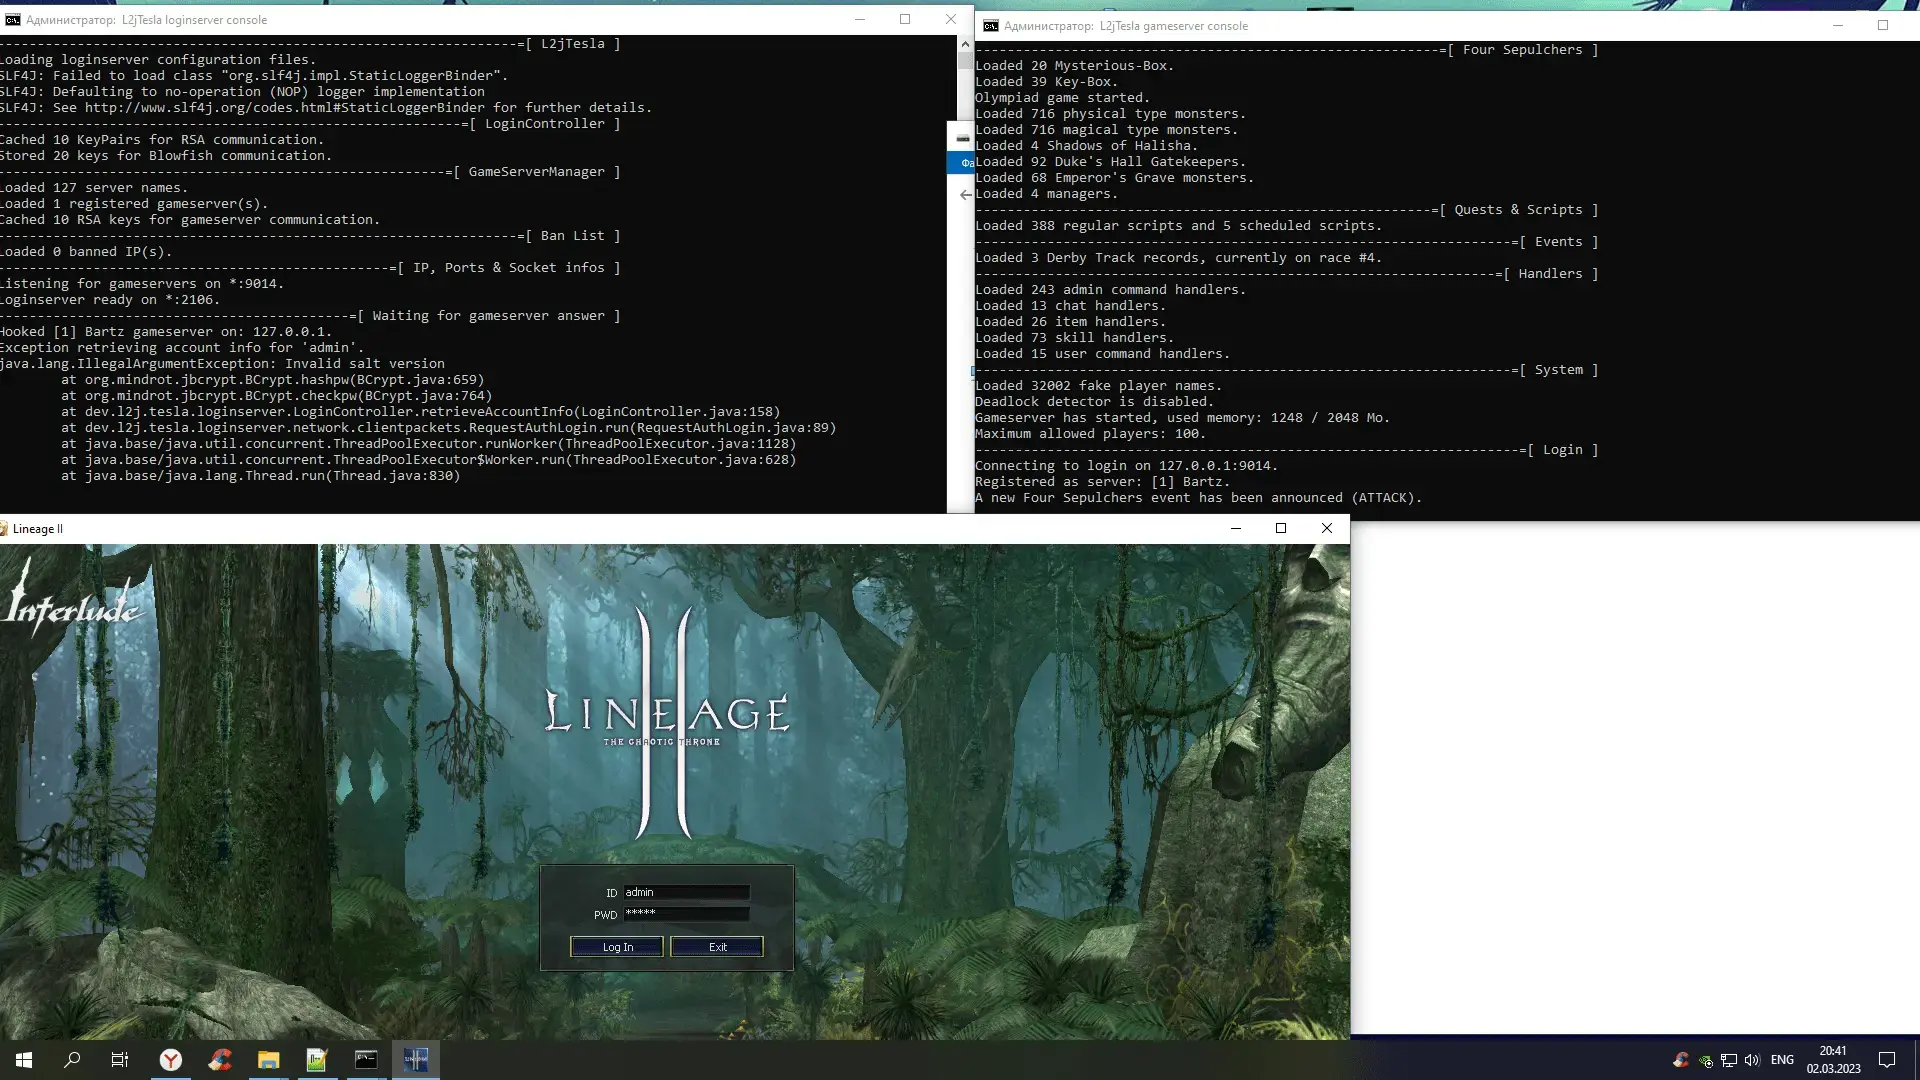The image size is (1920, 1080).
Task: Click 'Gameserver has started, used memory' line
Action: pyautogui.click(x=1182, y=418)
